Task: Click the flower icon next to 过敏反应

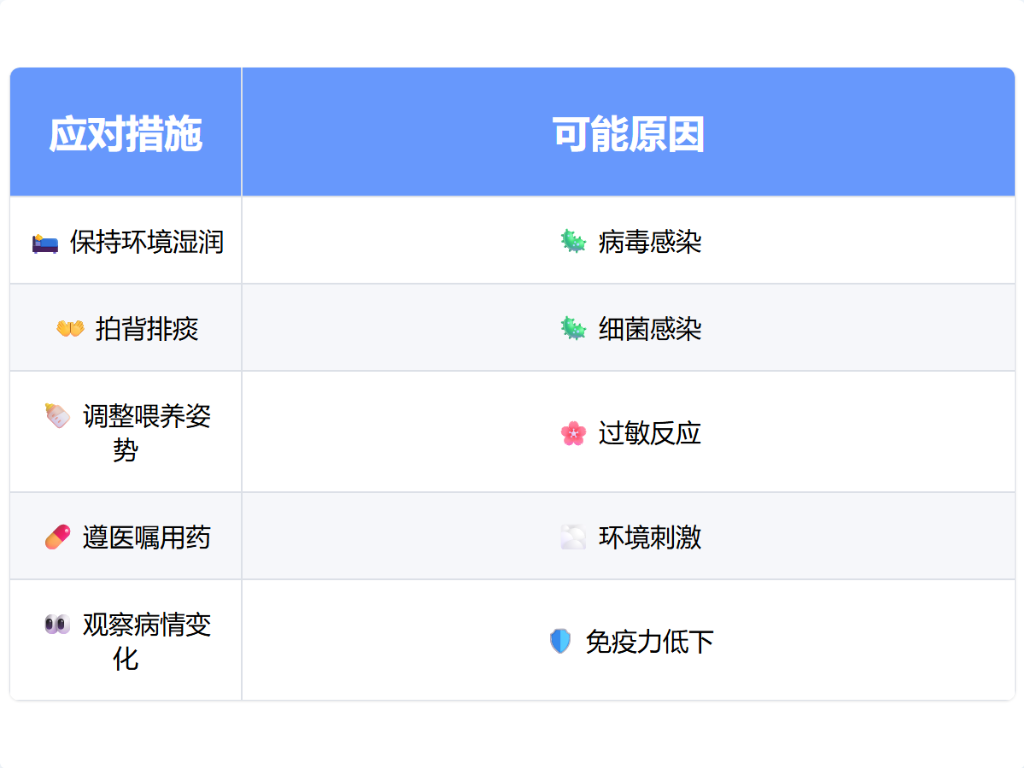Action: click(x=573, y=433)
